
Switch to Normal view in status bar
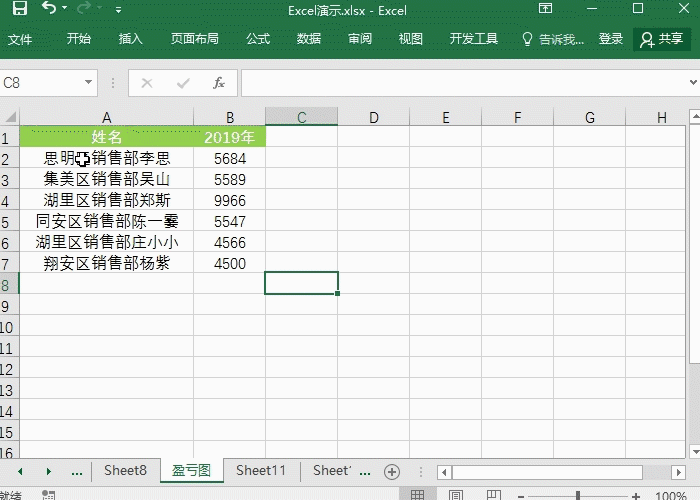(418, 495)
